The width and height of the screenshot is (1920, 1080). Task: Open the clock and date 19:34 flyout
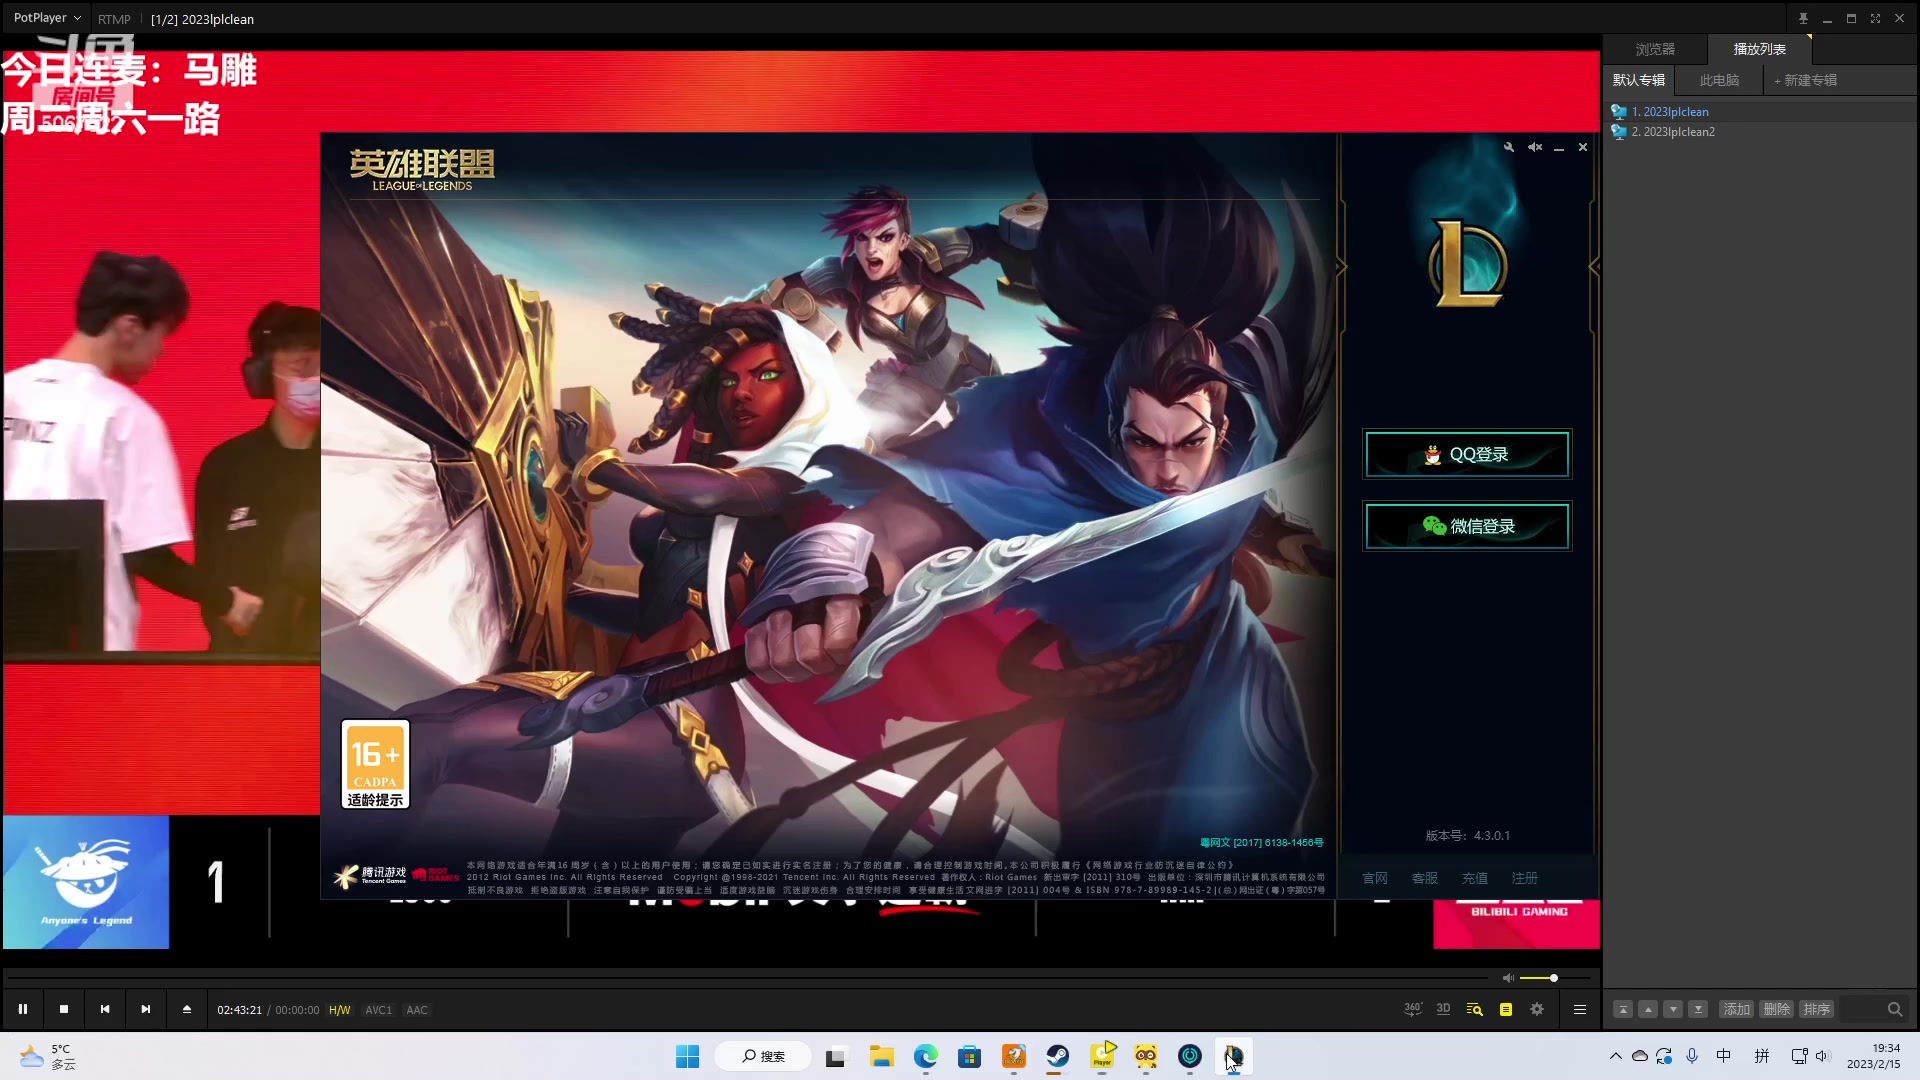coord(1874,1056)
